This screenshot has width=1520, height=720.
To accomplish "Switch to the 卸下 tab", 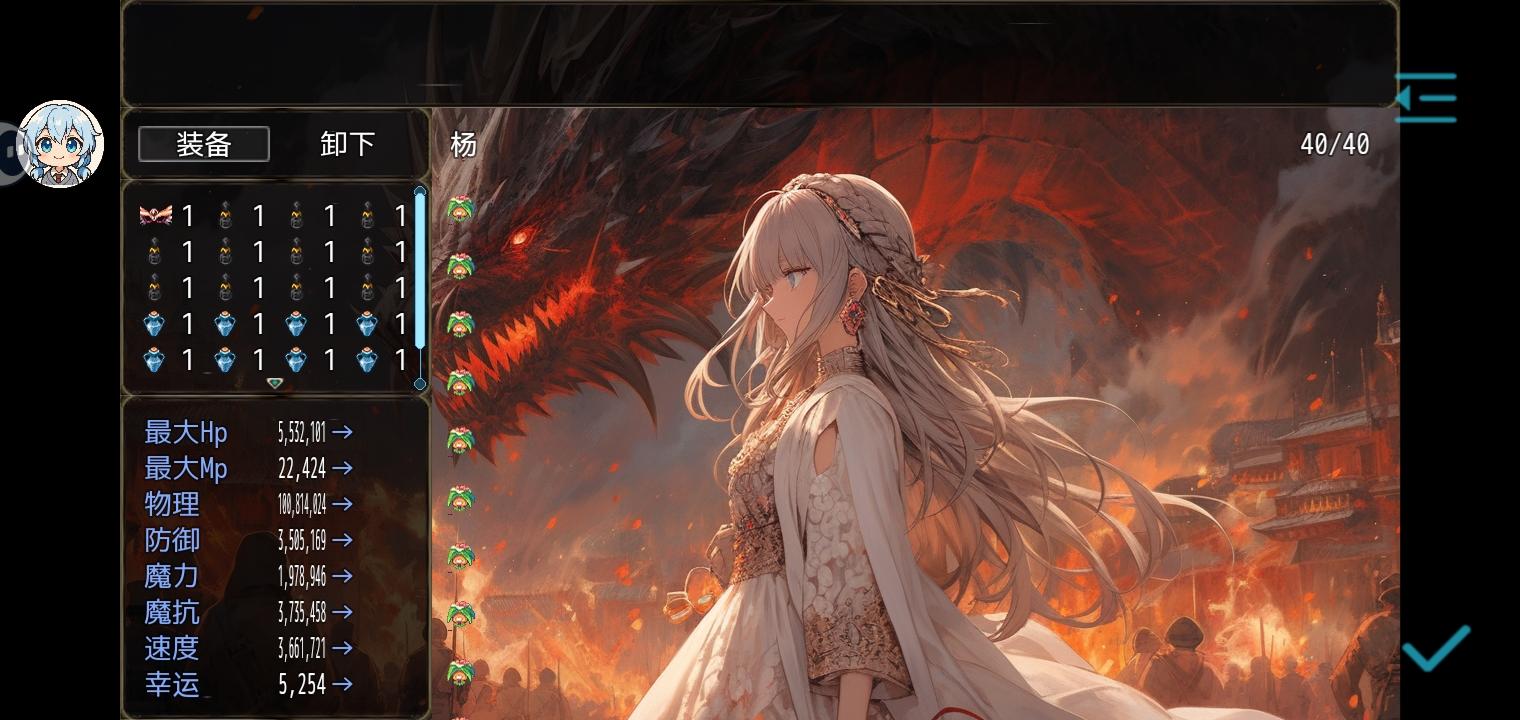I will click(x=348, y=144).
